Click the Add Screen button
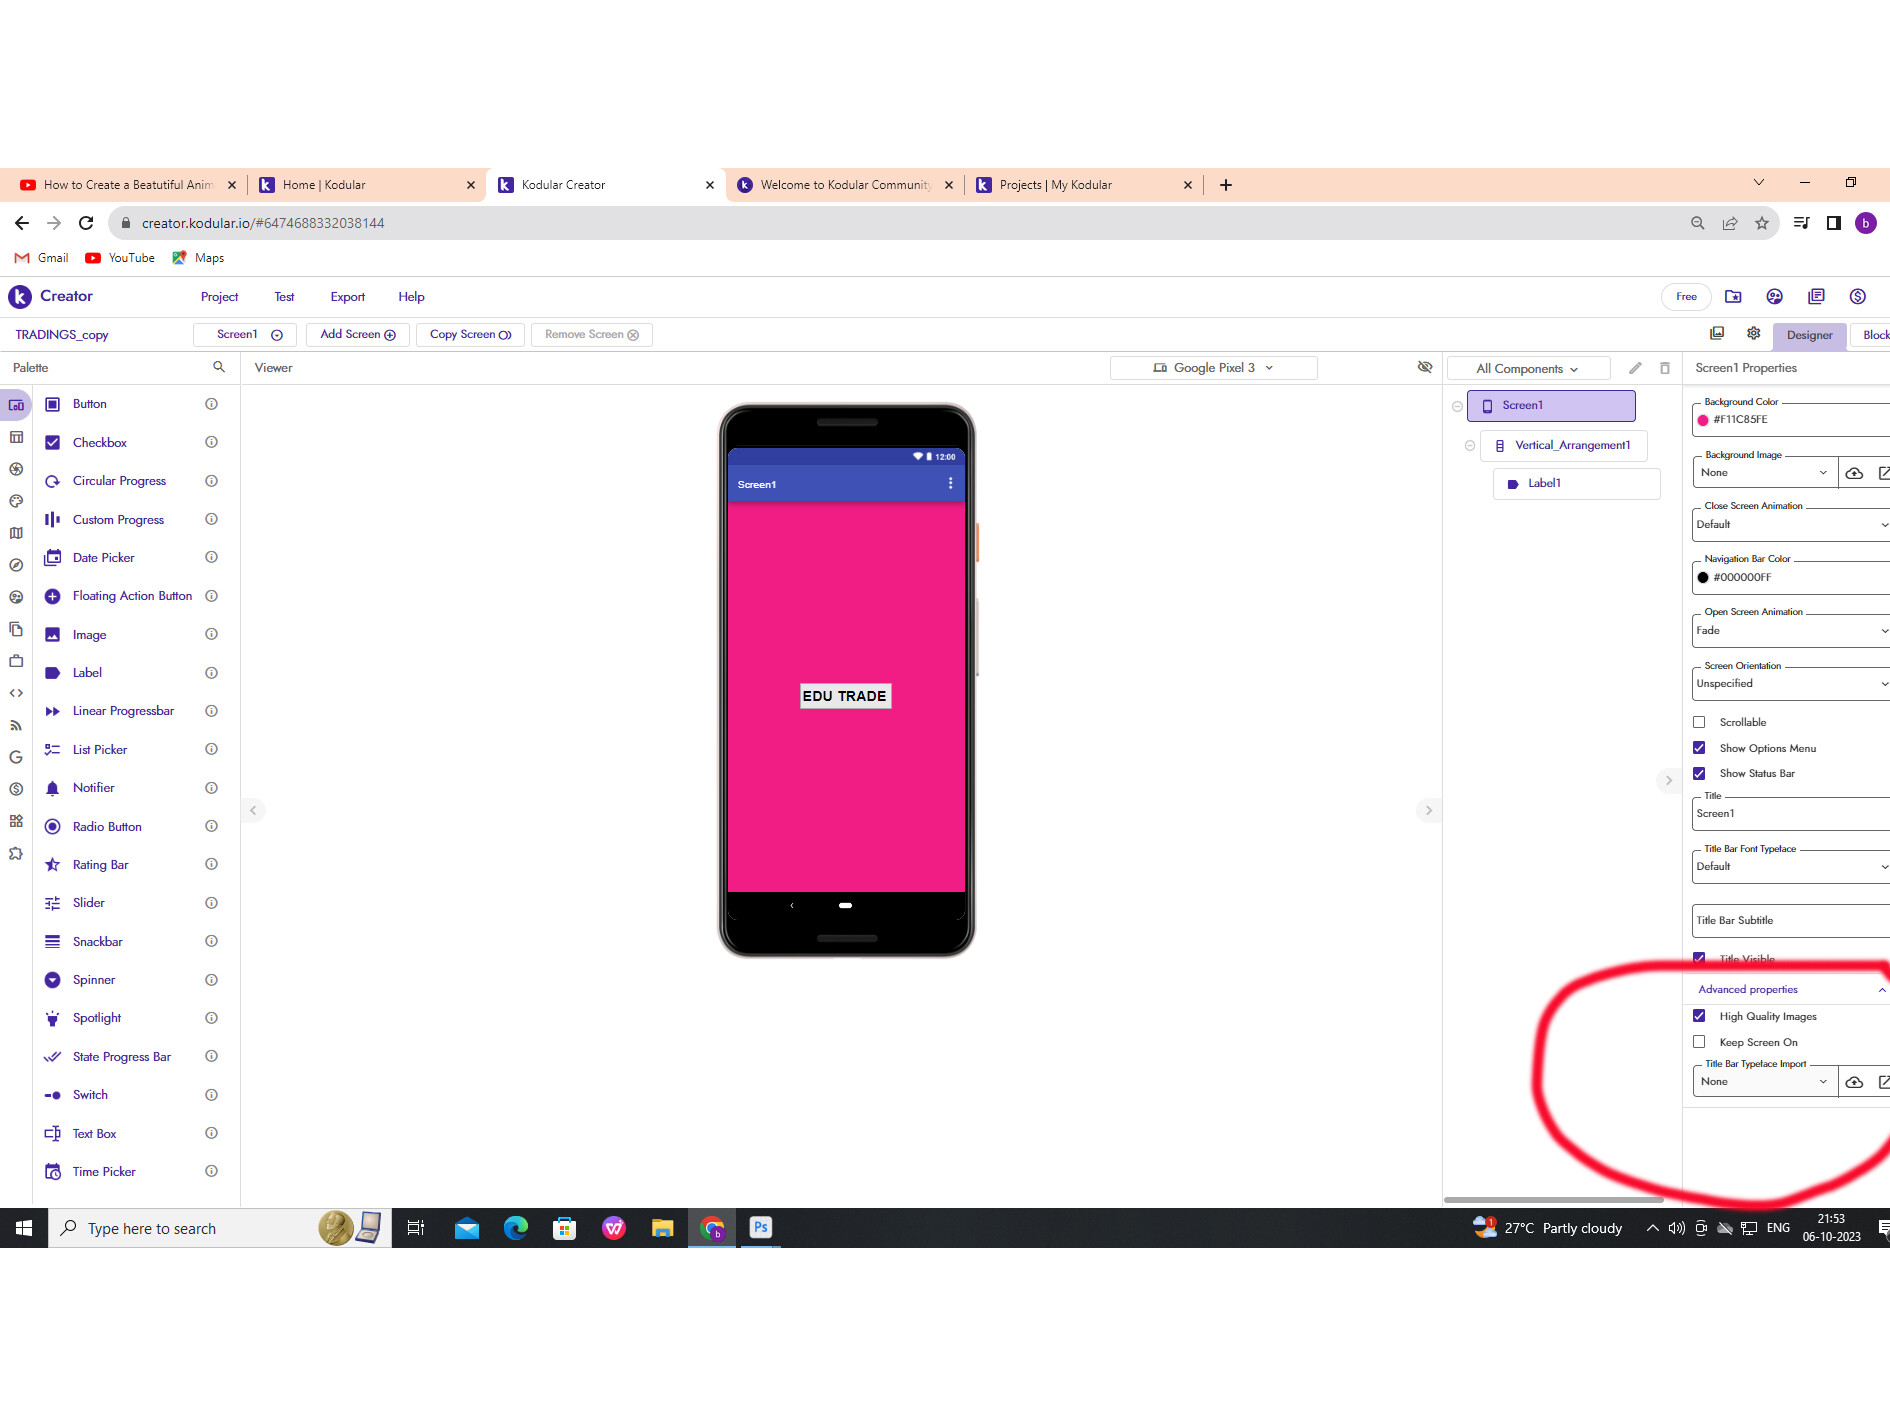Viewport: 1890px width, 1417px height. [357, 335]
